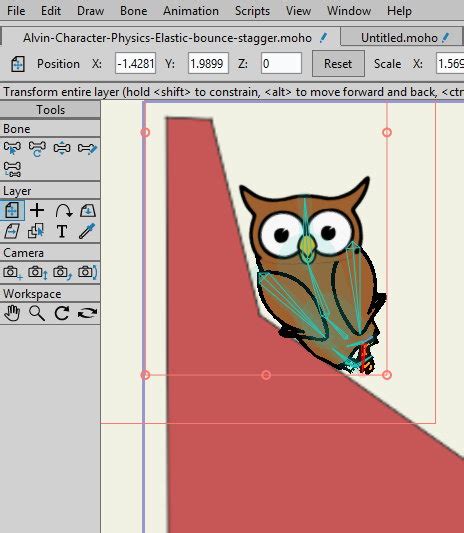Open the Scripts menu

[252, 11]
